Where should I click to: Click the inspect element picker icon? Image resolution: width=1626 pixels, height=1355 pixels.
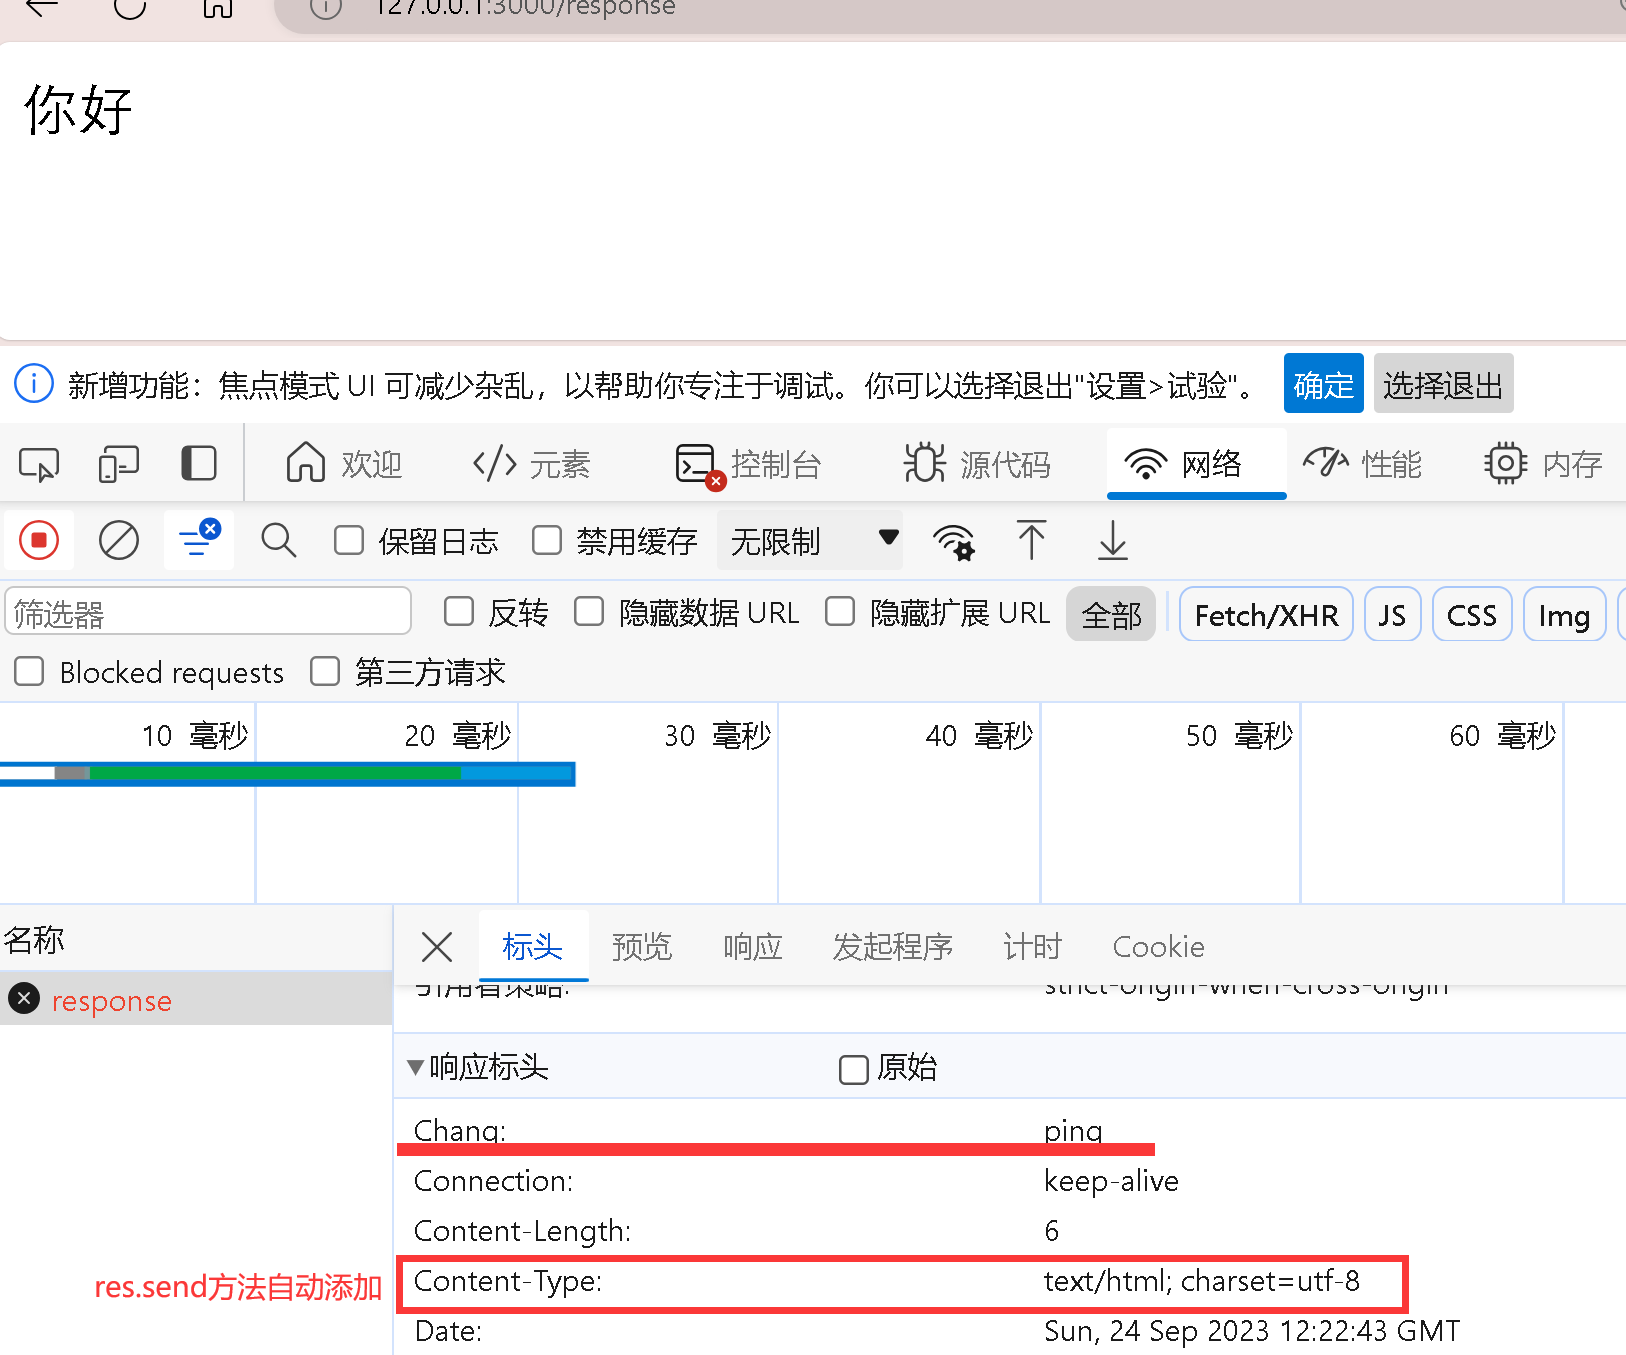(39, 464)
